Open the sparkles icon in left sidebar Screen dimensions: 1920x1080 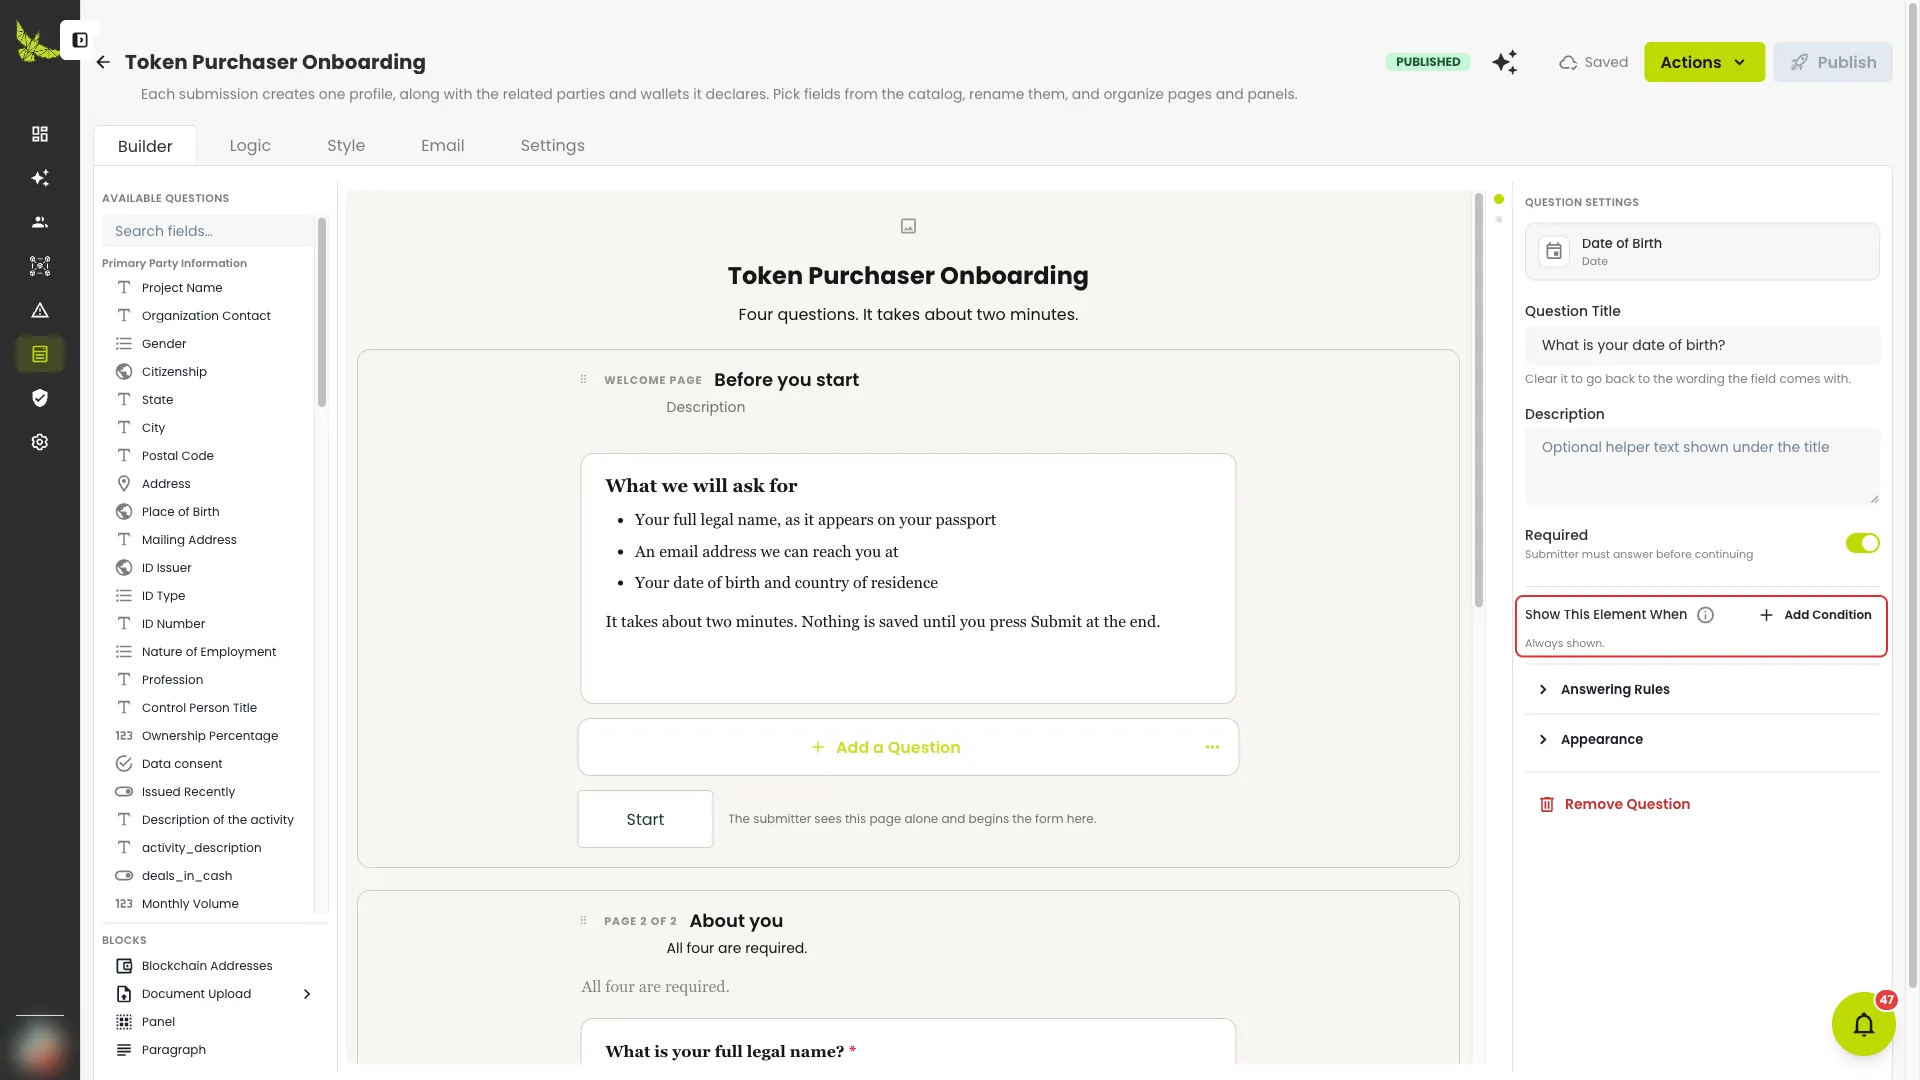(x=40, y=178)
